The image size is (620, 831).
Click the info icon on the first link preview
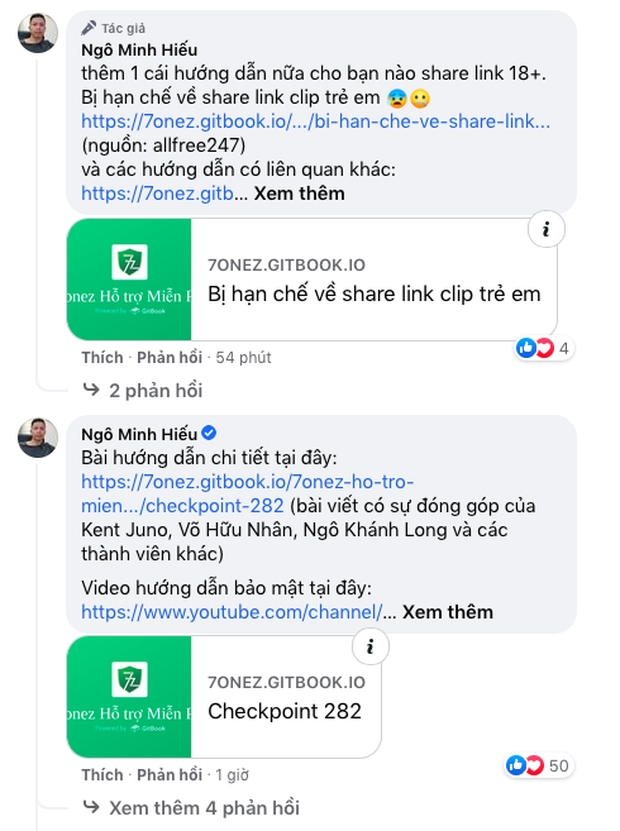click(545, 229)
